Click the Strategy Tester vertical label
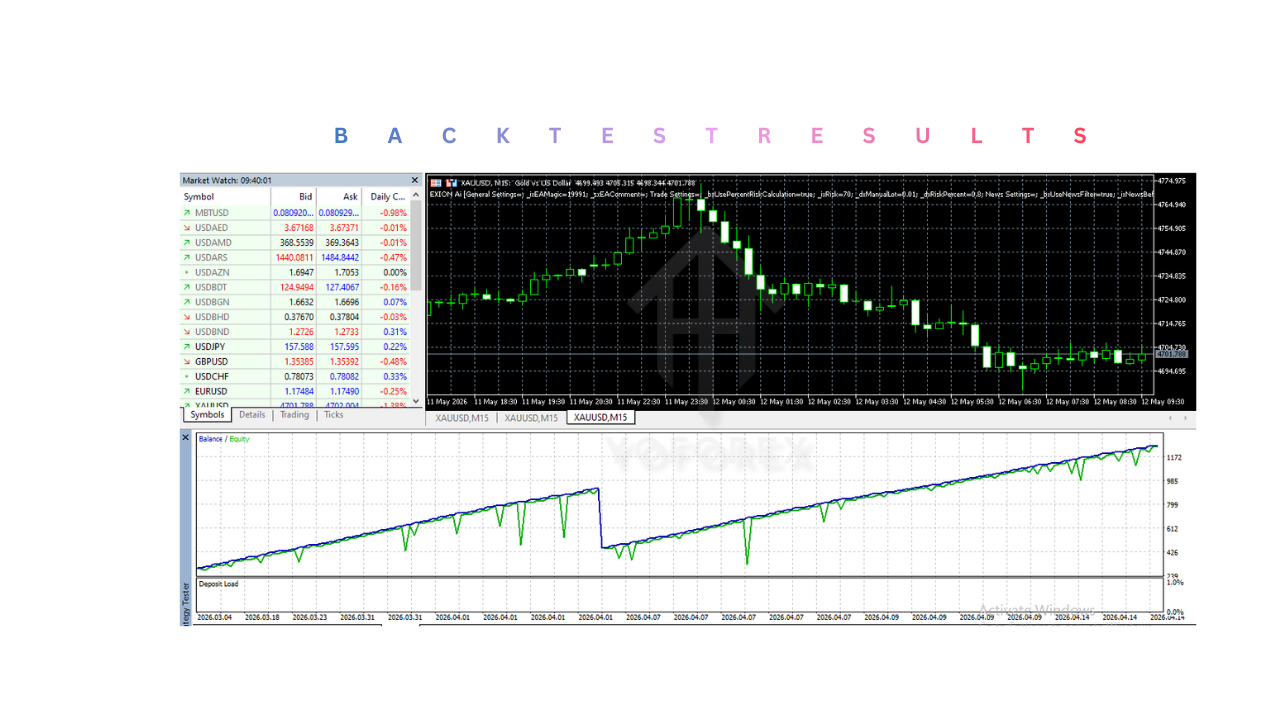Viewport: 1280px width, 720px height. [x=185, y=603]
